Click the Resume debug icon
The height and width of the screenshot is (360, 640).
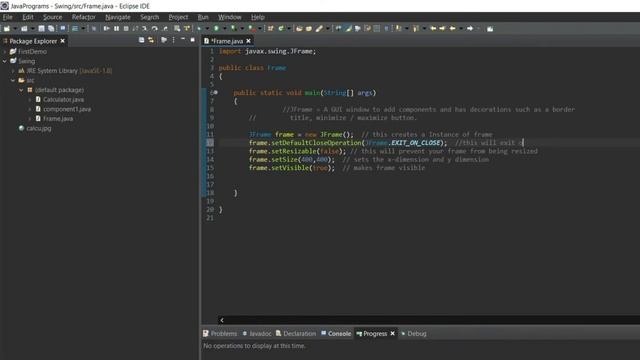pos(106,29)
